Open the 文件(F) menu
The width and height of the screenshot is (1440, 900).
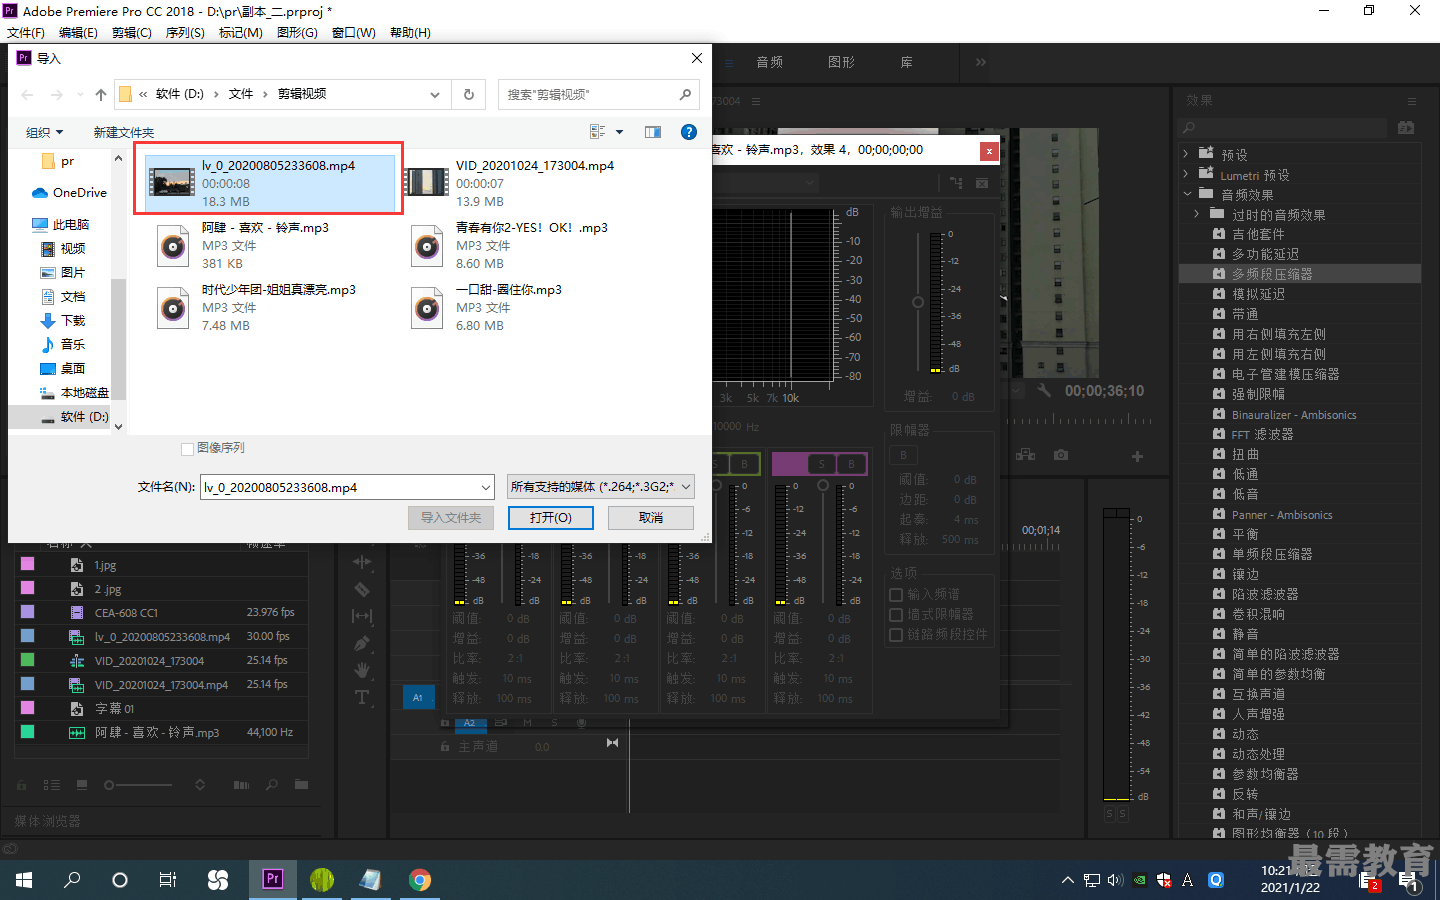click(26, 33)
